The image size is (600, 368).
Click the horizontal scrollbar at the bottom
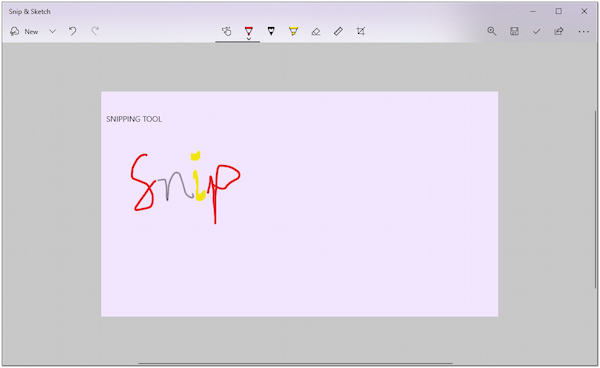tap(295, 363)
